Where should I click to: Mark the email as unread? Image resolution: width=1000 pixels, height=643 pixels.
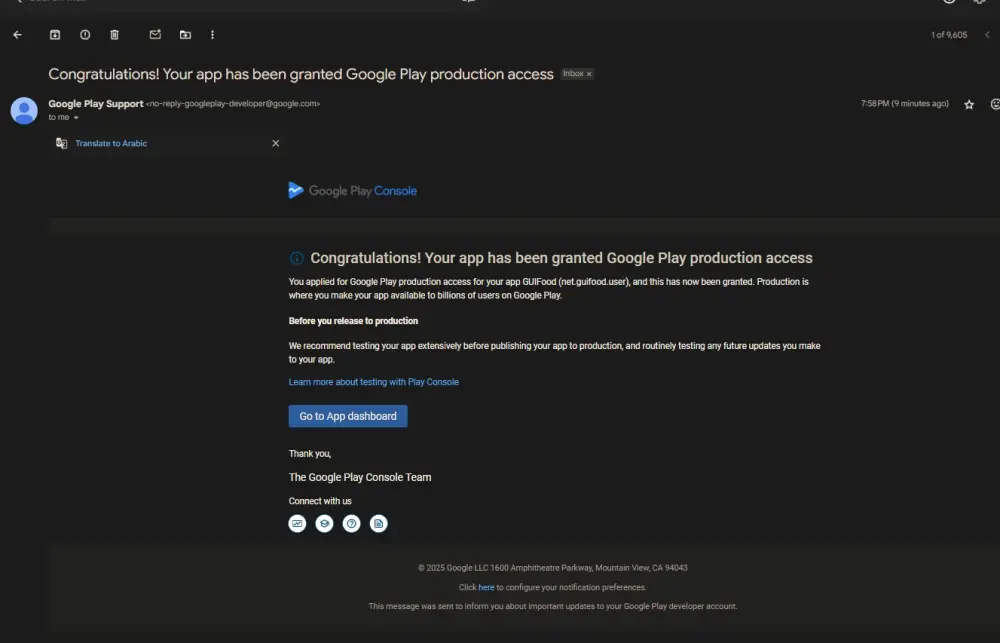tap(155, 35)
